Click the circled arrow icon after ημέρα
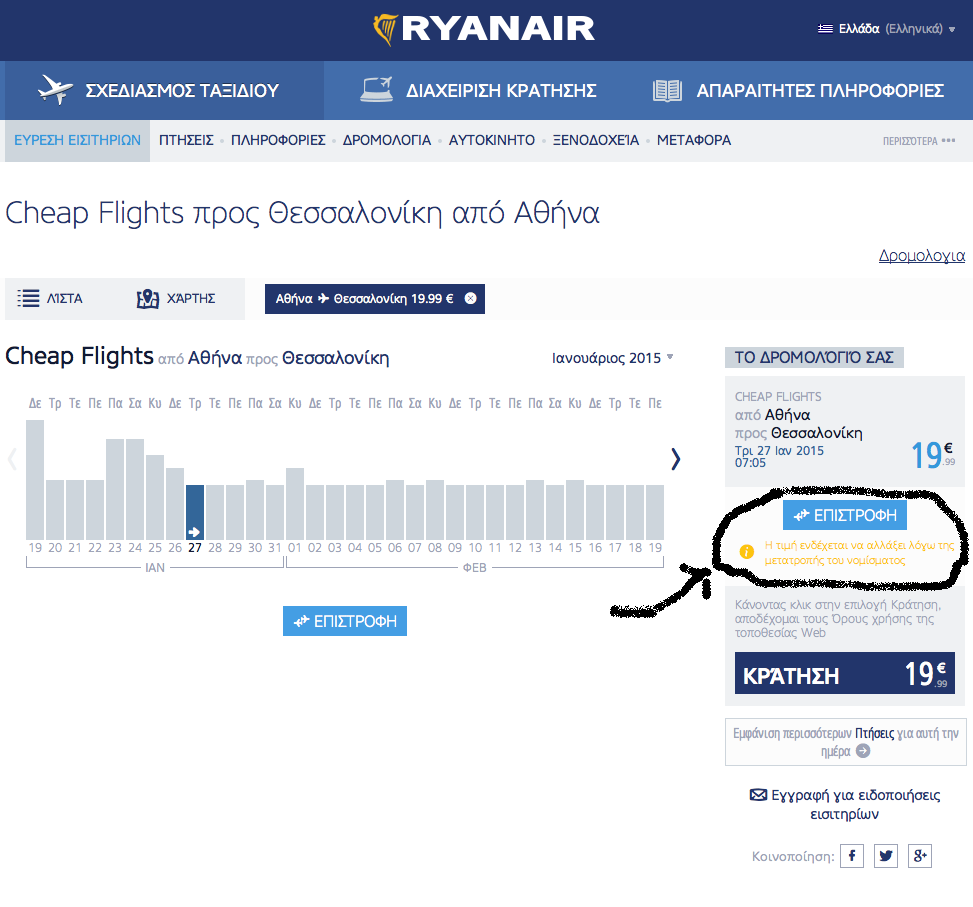This screenshot has width=973, height=907. click(863, 751)
